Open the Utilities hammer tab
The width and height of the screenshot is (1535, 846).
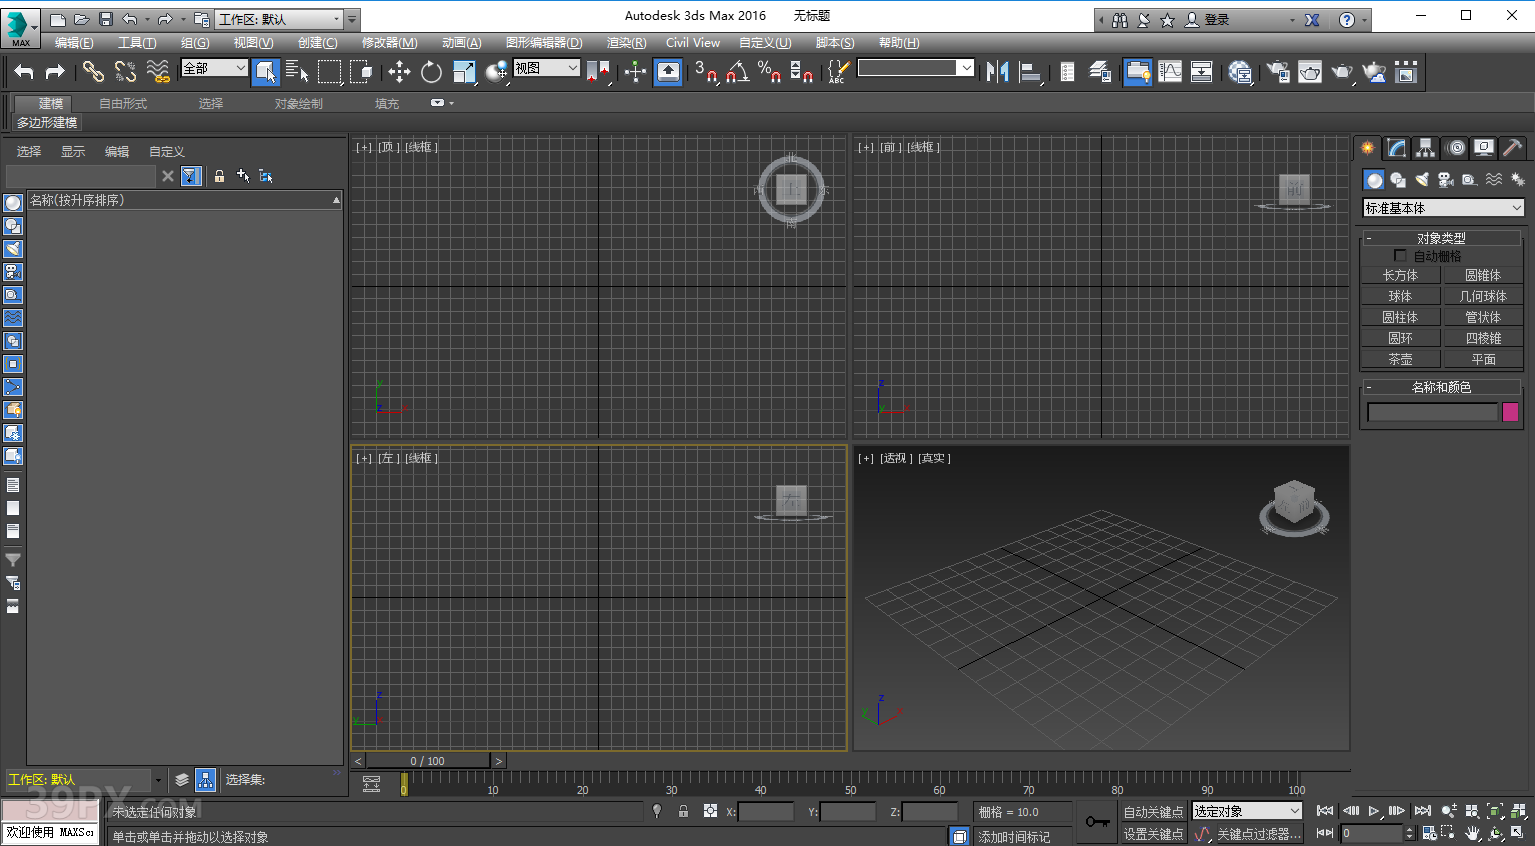coord(1513,148)
